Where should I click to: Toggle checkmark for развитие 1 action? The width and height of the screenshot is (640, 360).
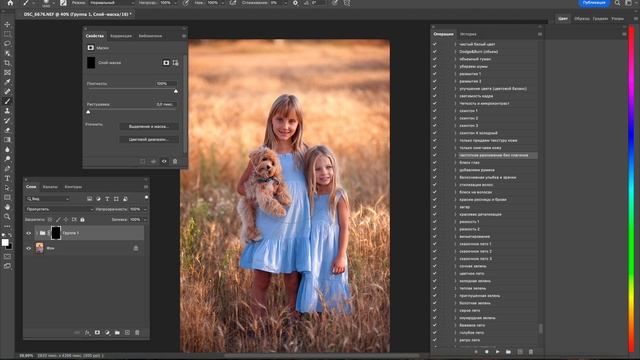[x=435, y=74]
